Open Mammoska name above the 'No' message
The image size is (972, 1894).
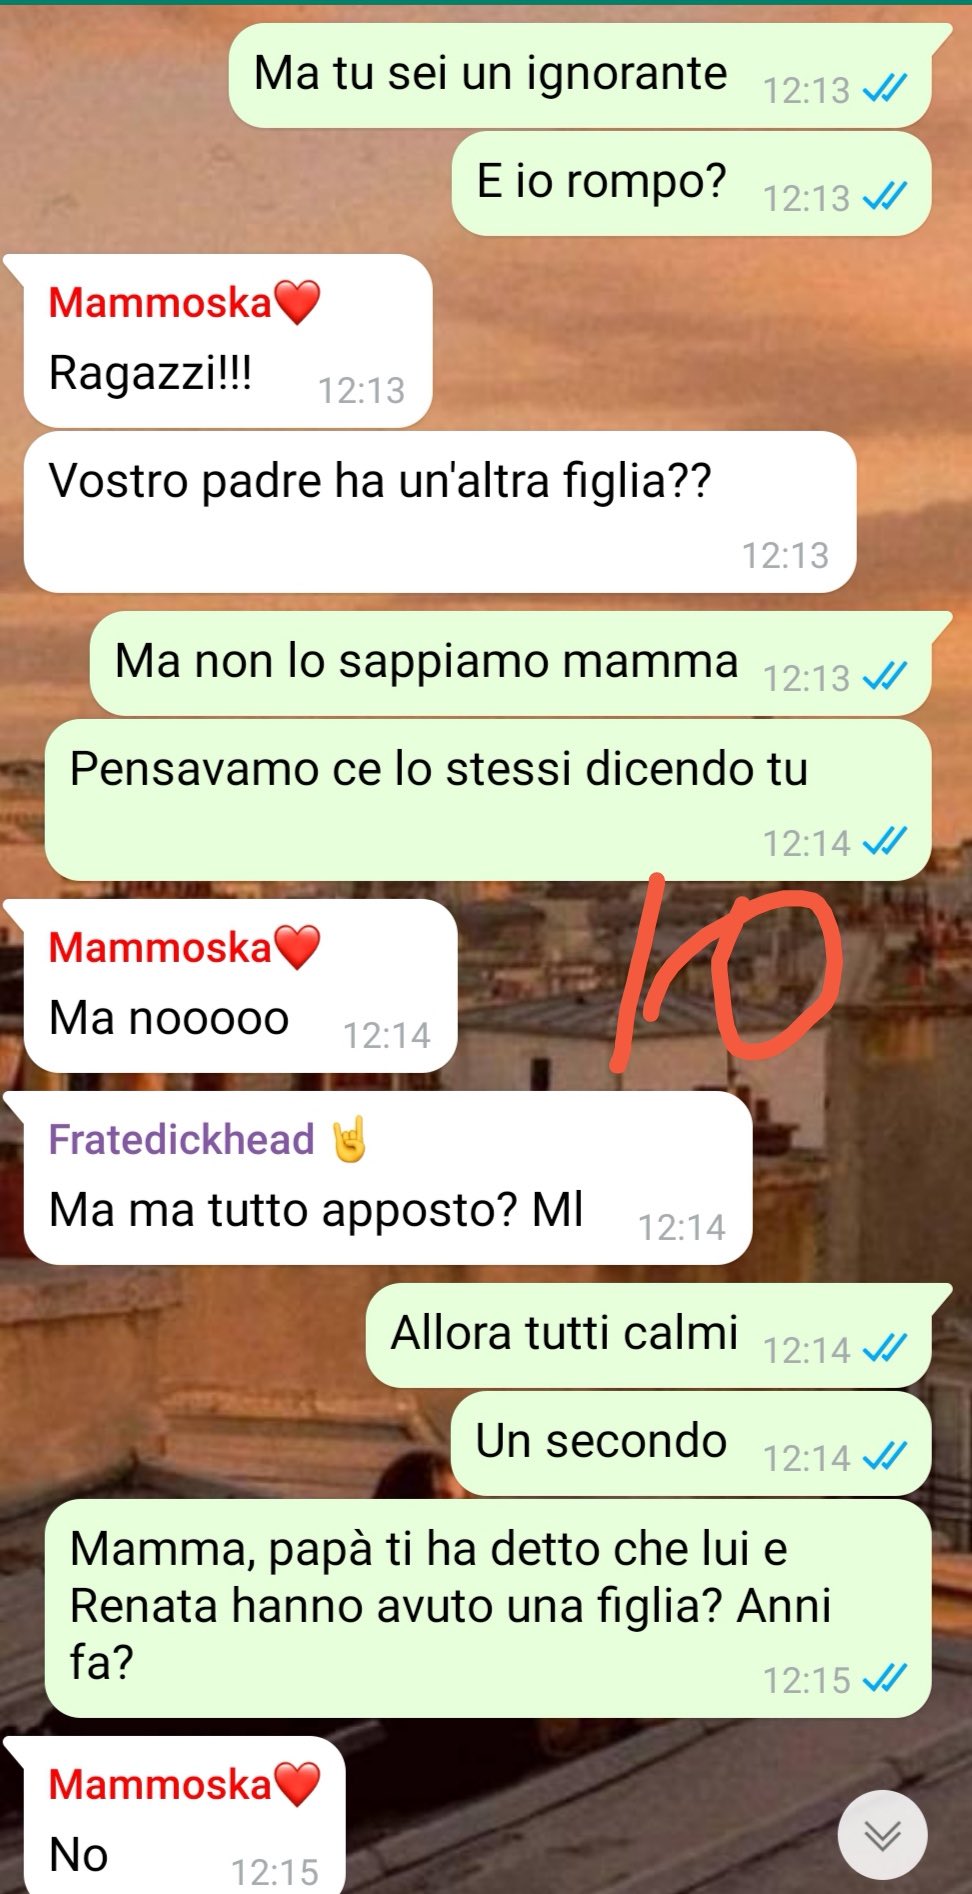point(160,1785)
